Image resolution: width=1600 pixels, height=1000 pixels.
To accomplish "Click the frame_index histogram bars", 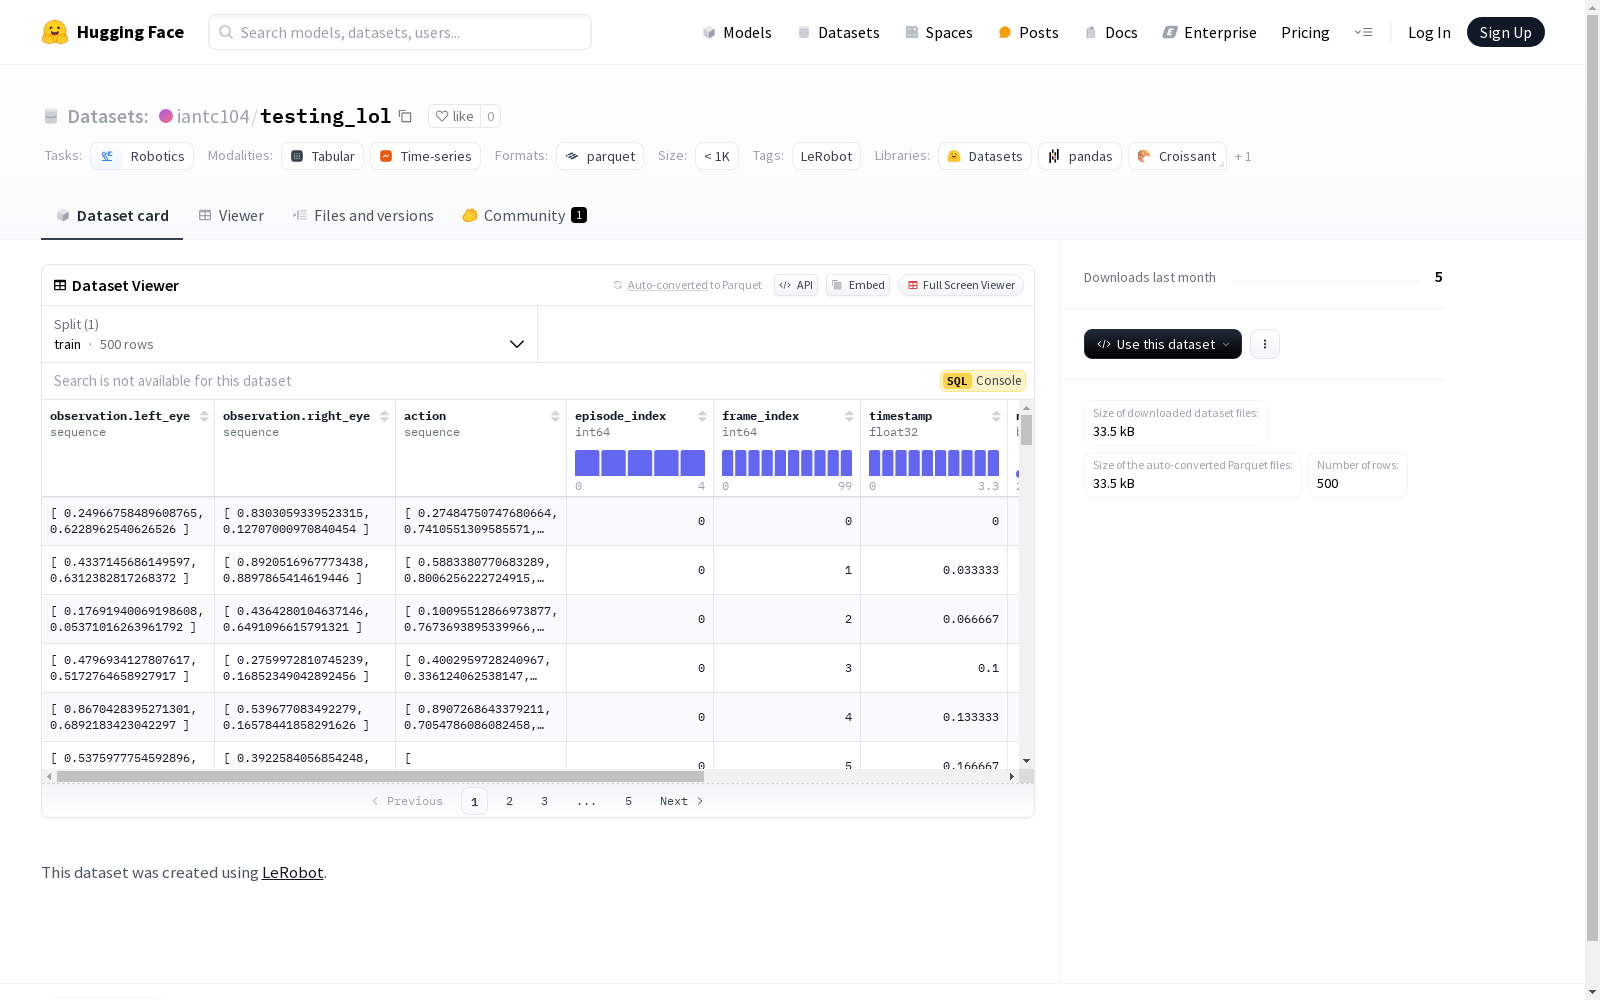I will click(x=787, y=463).
